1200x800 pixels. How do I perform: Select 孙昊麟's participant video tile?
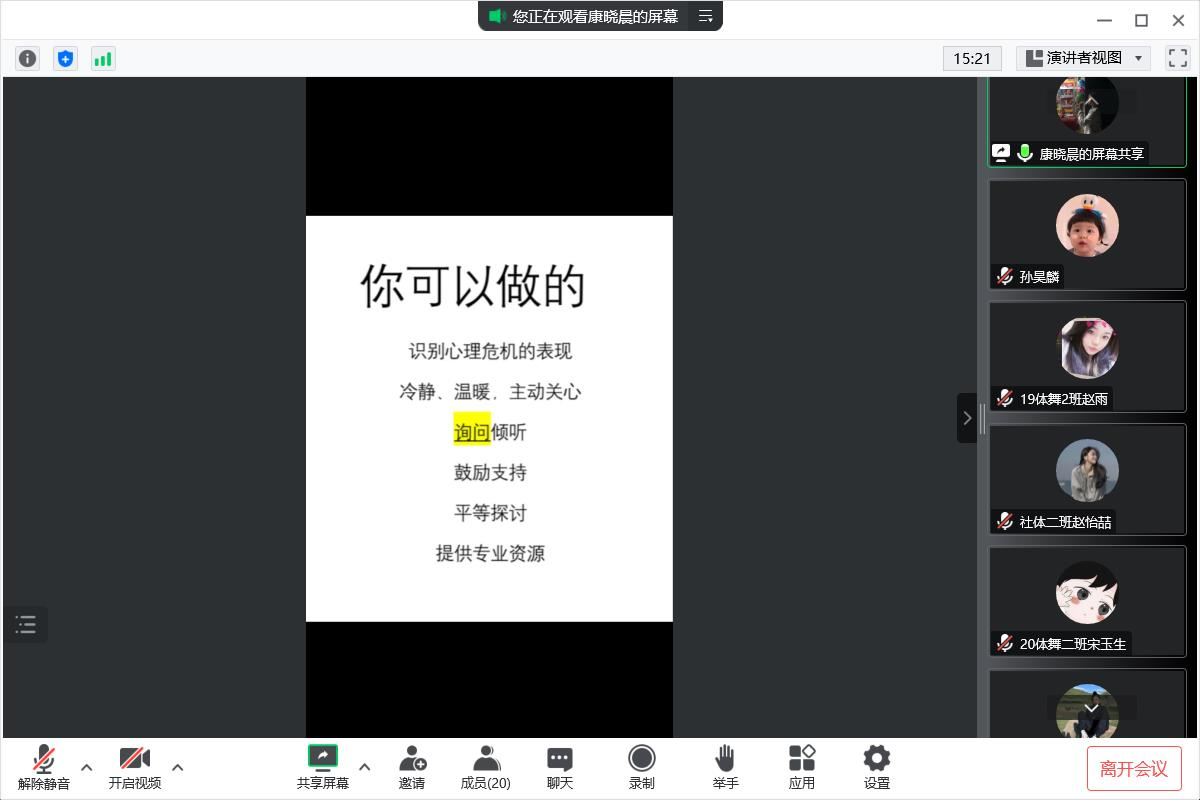tap(1087, 235)
